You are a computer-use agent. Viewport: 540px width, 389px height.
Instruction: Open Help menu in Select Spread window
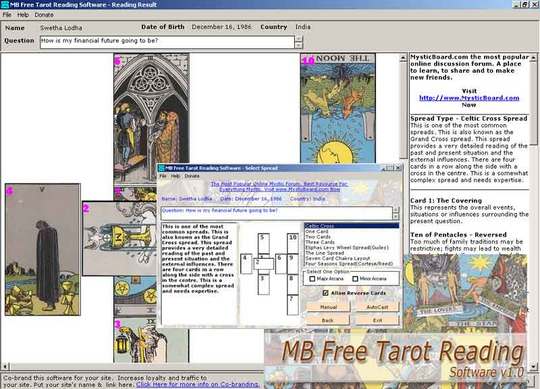[175, 176]
